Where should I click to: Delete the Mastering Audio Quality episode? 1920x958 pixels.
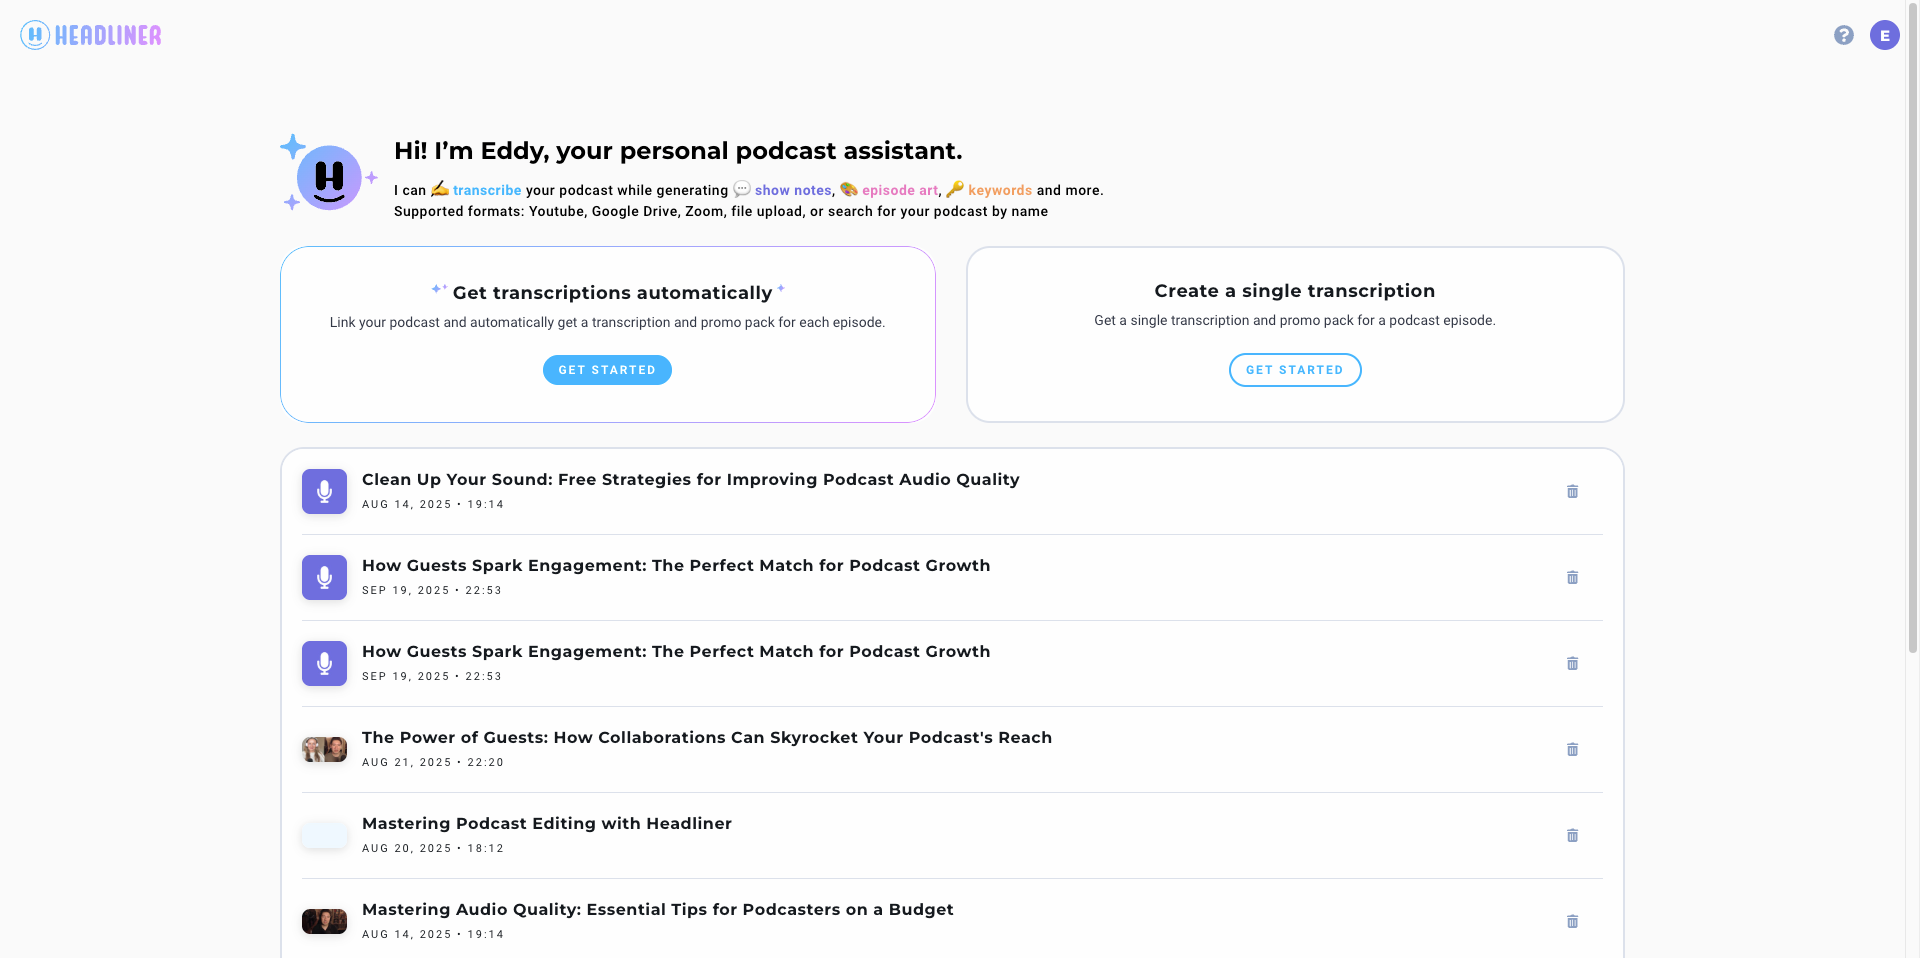click(x=1572, y=922)
